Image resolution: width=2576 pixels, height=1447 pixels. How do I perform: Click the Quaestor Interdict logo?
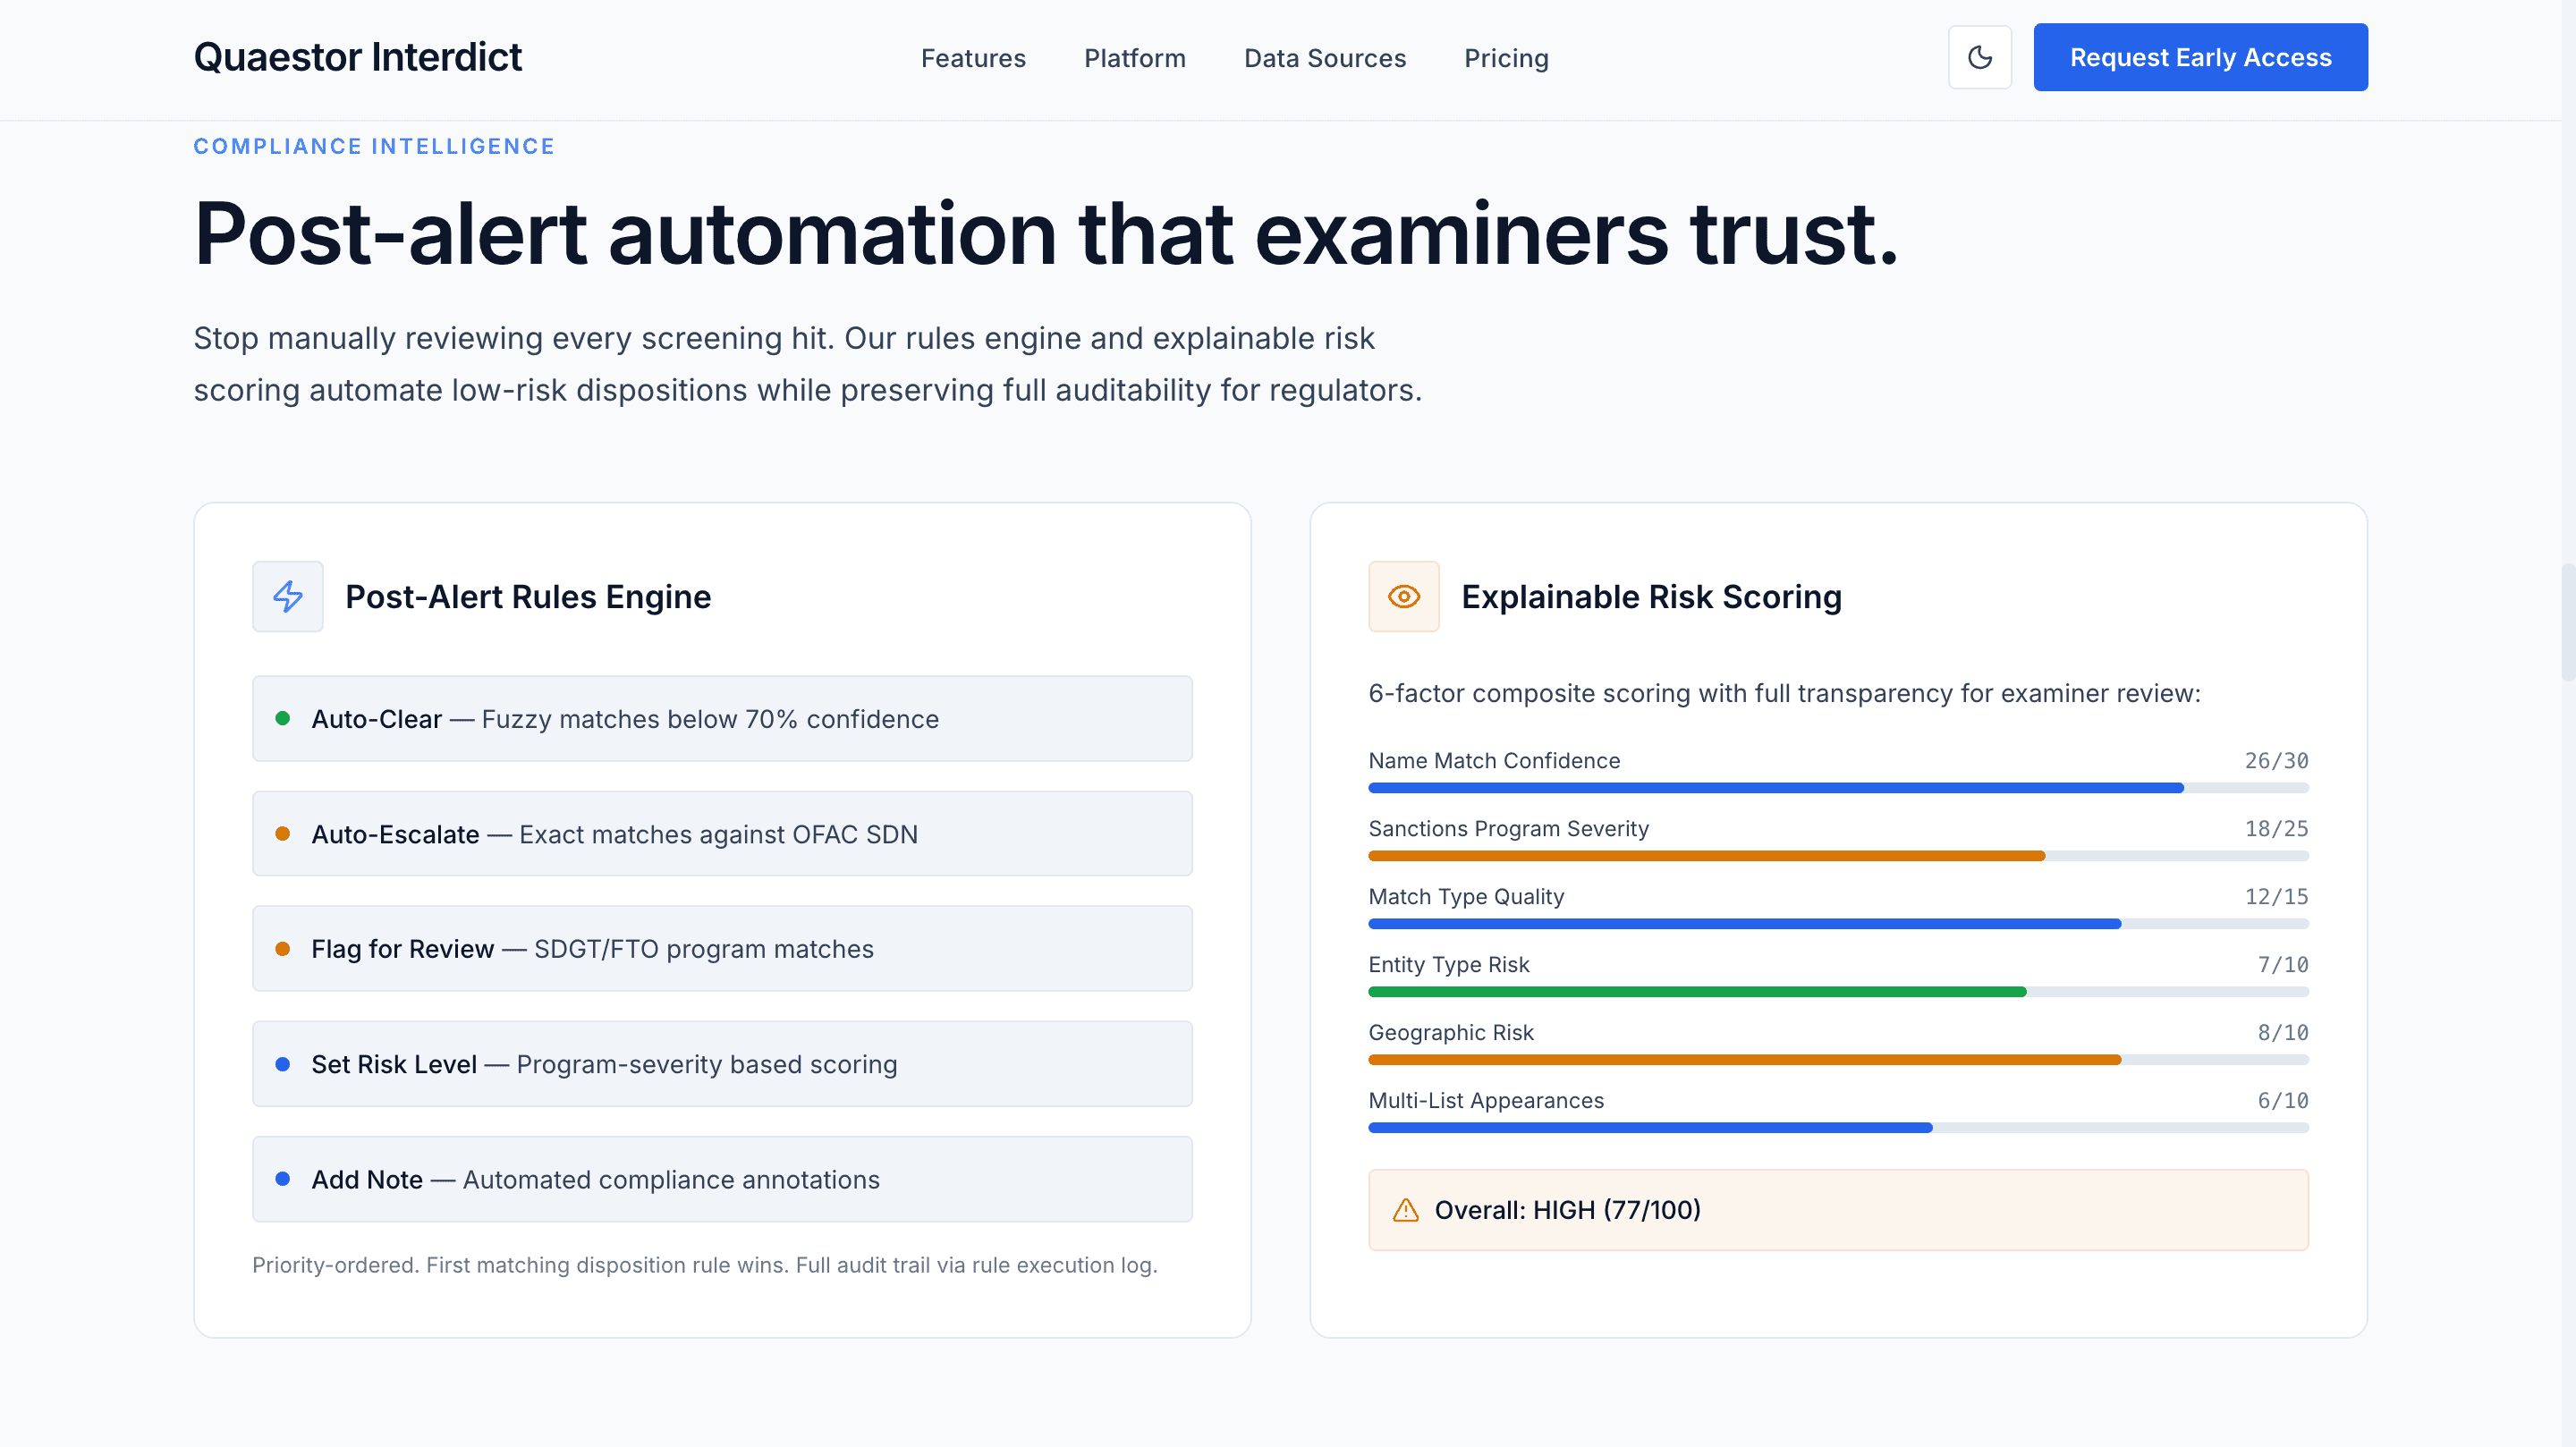click(x=357, y=57)
